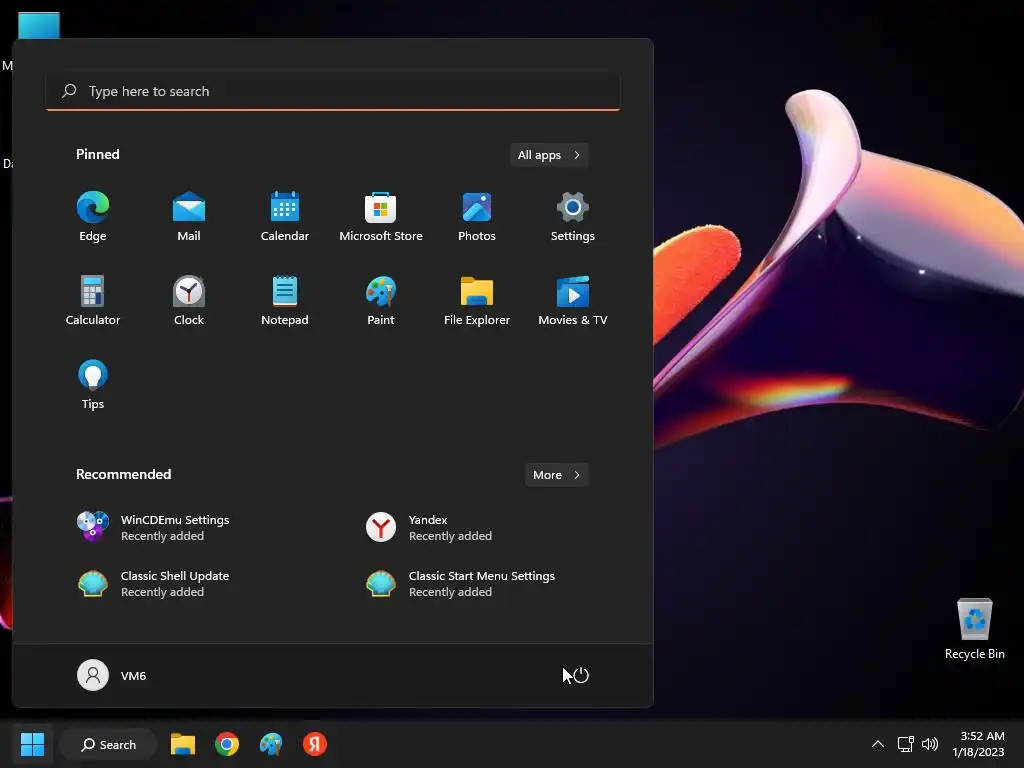
Task: Open the VM6 user account menu
Action: [112, 675]
